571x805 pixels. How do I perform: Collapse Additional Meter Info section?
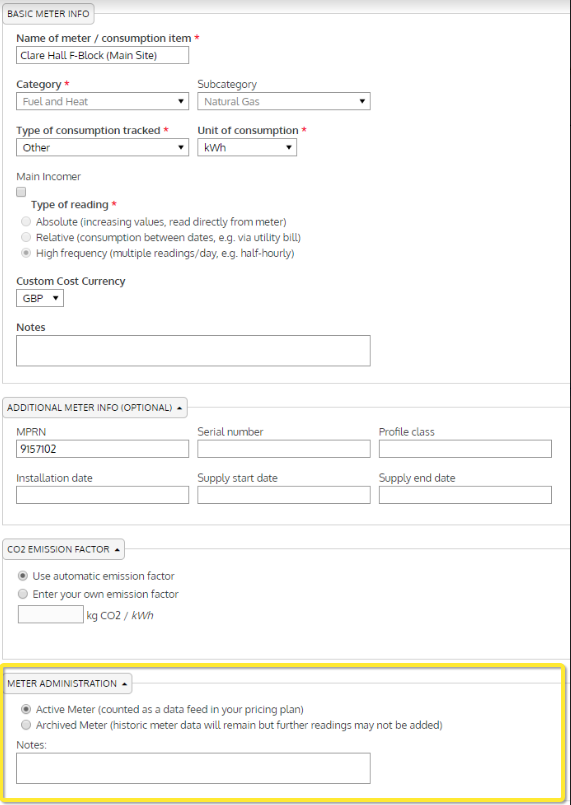pyautogui.click(x=95, y=408)
